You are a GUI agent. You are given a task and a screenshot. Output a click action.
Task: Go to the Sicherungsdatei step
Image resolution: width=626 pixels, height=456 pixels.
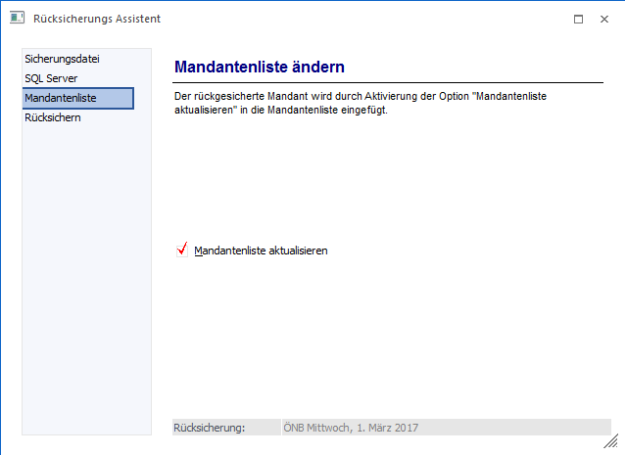[62, 59]
